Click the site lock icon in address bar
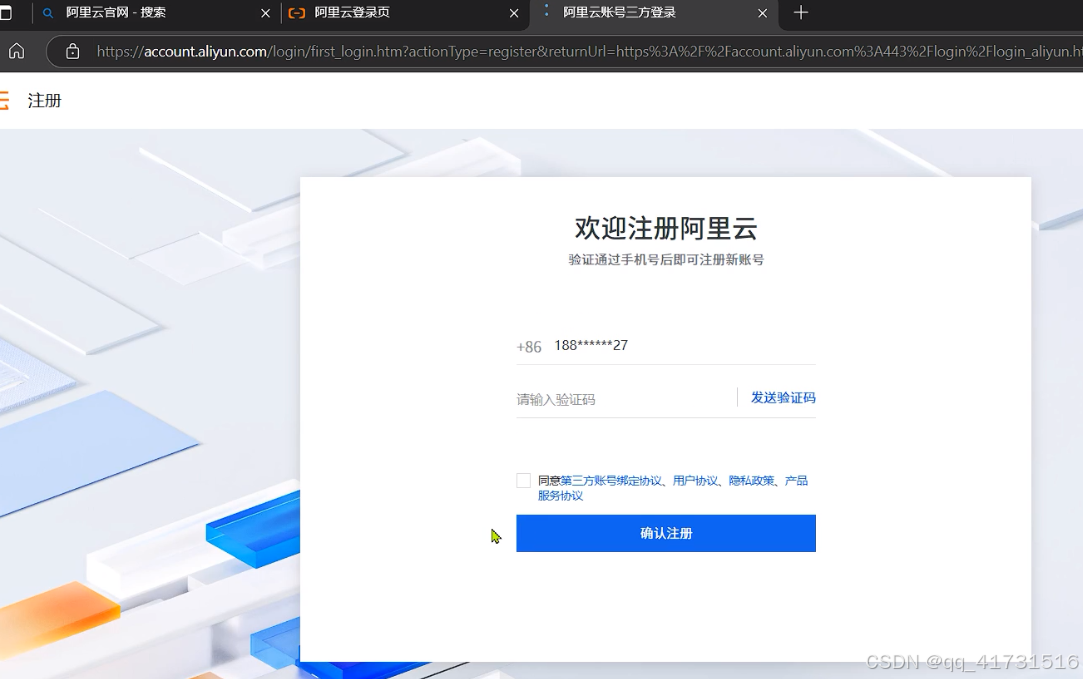This screenshot has width=1083, height=679. click(x=73, y=51)
